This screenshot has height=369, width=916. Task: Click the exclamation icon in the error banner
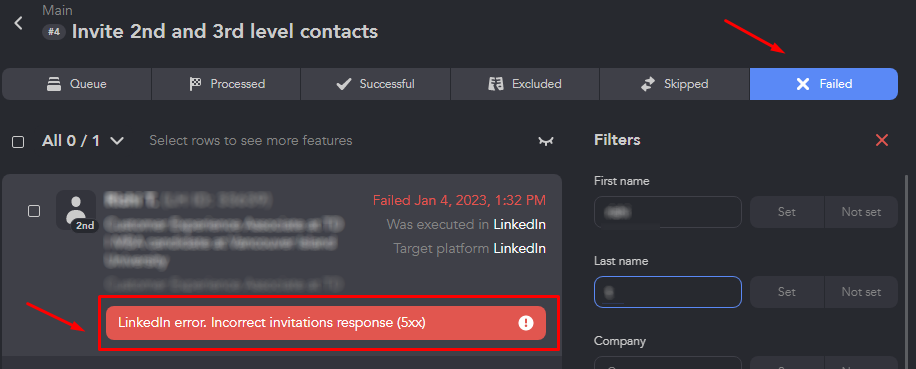[526, 323]
